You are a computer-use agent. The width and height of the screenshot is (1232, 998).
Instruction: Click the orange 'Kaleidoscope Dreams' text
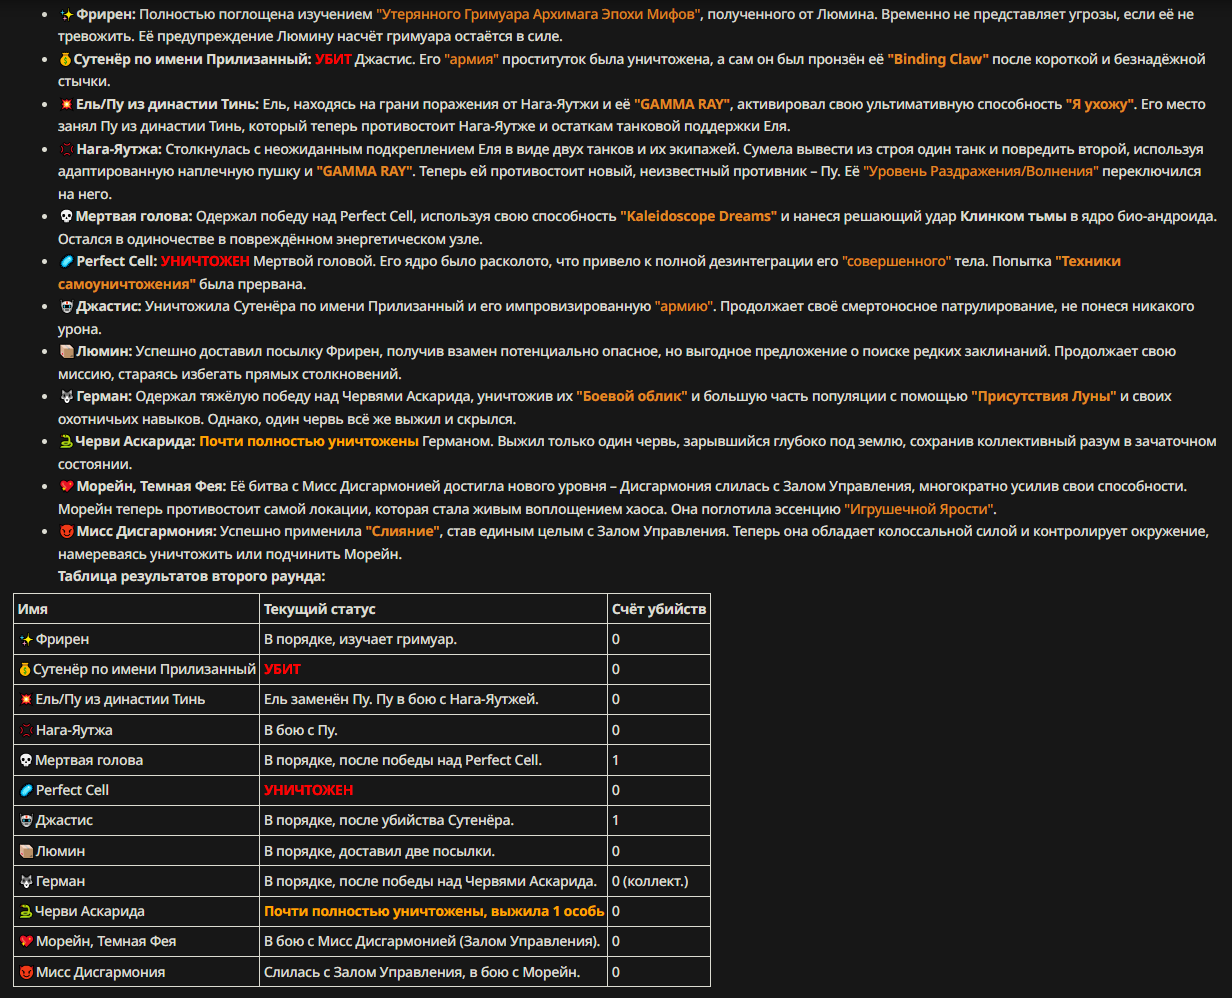(x=699, y=216)
